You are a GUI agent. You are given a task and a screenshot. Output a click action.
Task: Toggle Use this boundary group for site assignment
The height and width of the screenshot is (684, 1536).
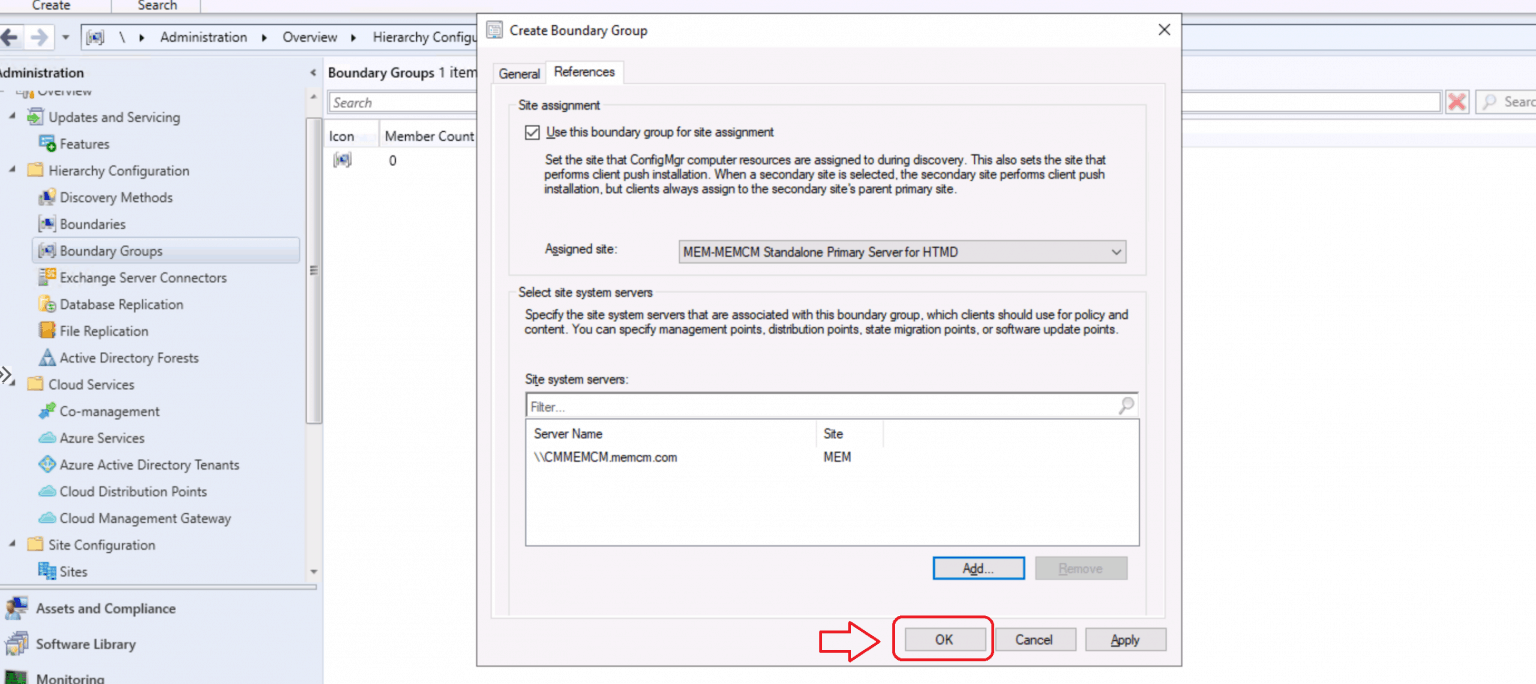(x=531, y=132)
